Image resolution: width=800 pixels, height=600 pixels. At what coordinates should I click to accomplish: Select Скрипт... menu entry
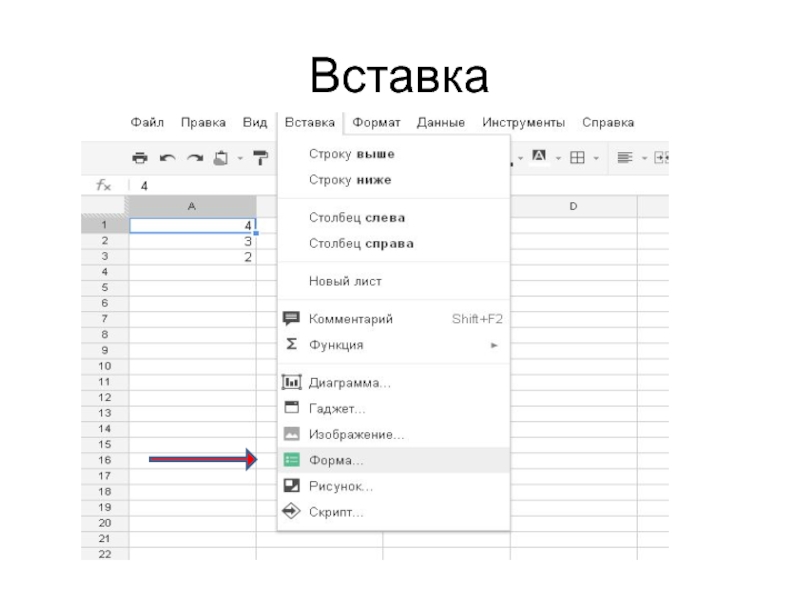[x=393, y=512]
